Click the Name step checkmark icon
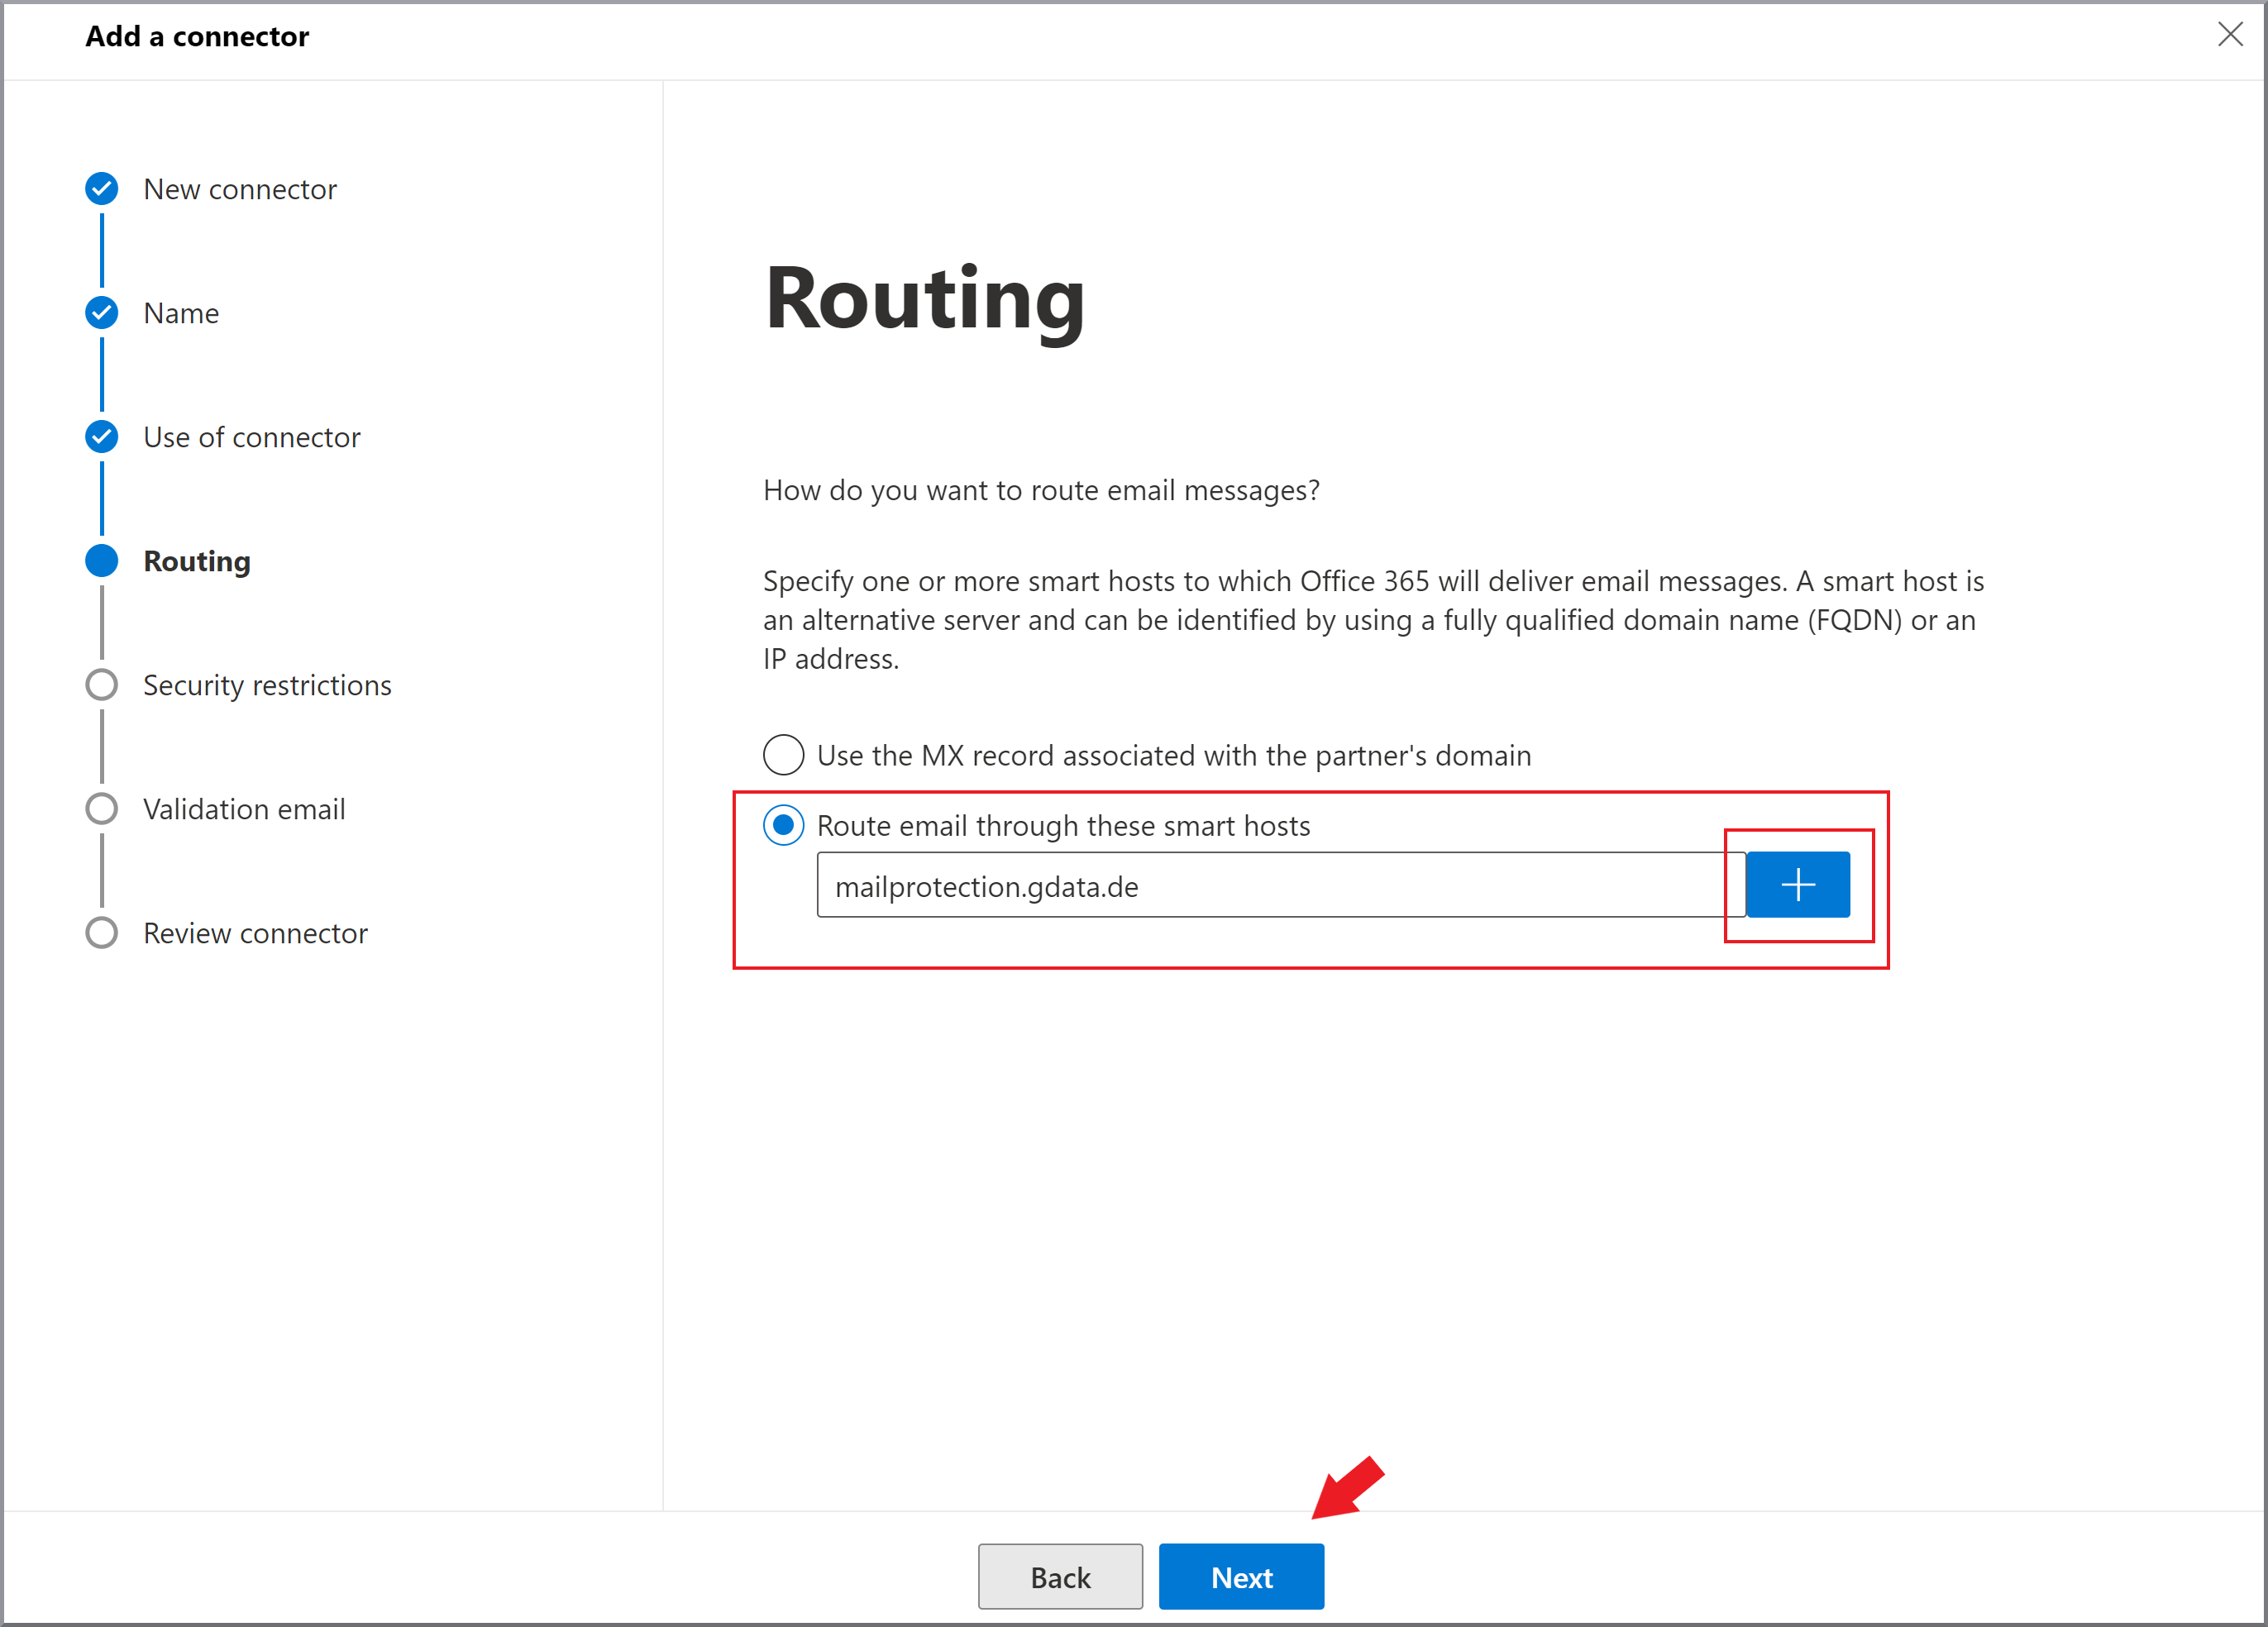This screenshot has width=2268, height=1627. coord(101,313)
